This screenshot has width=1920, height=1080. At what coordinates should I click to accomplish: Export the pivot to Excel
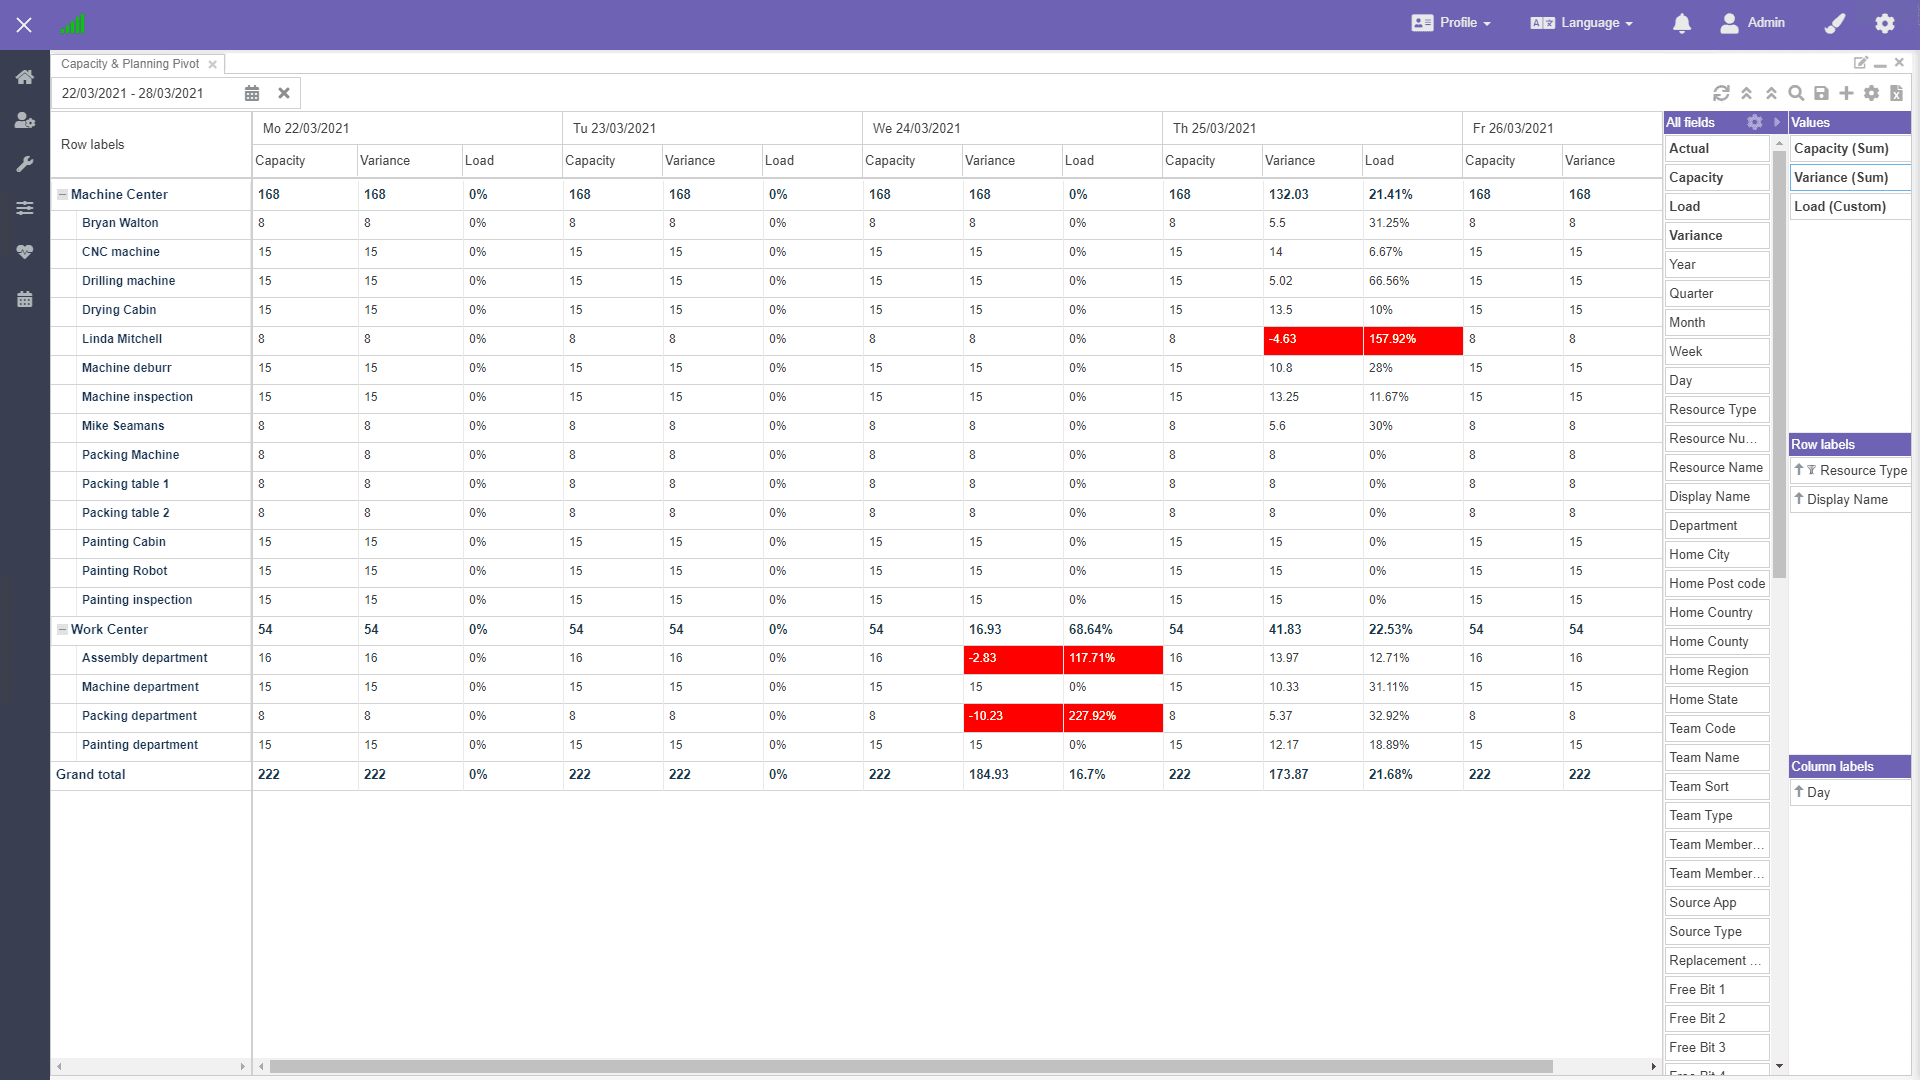point(1896,93)
